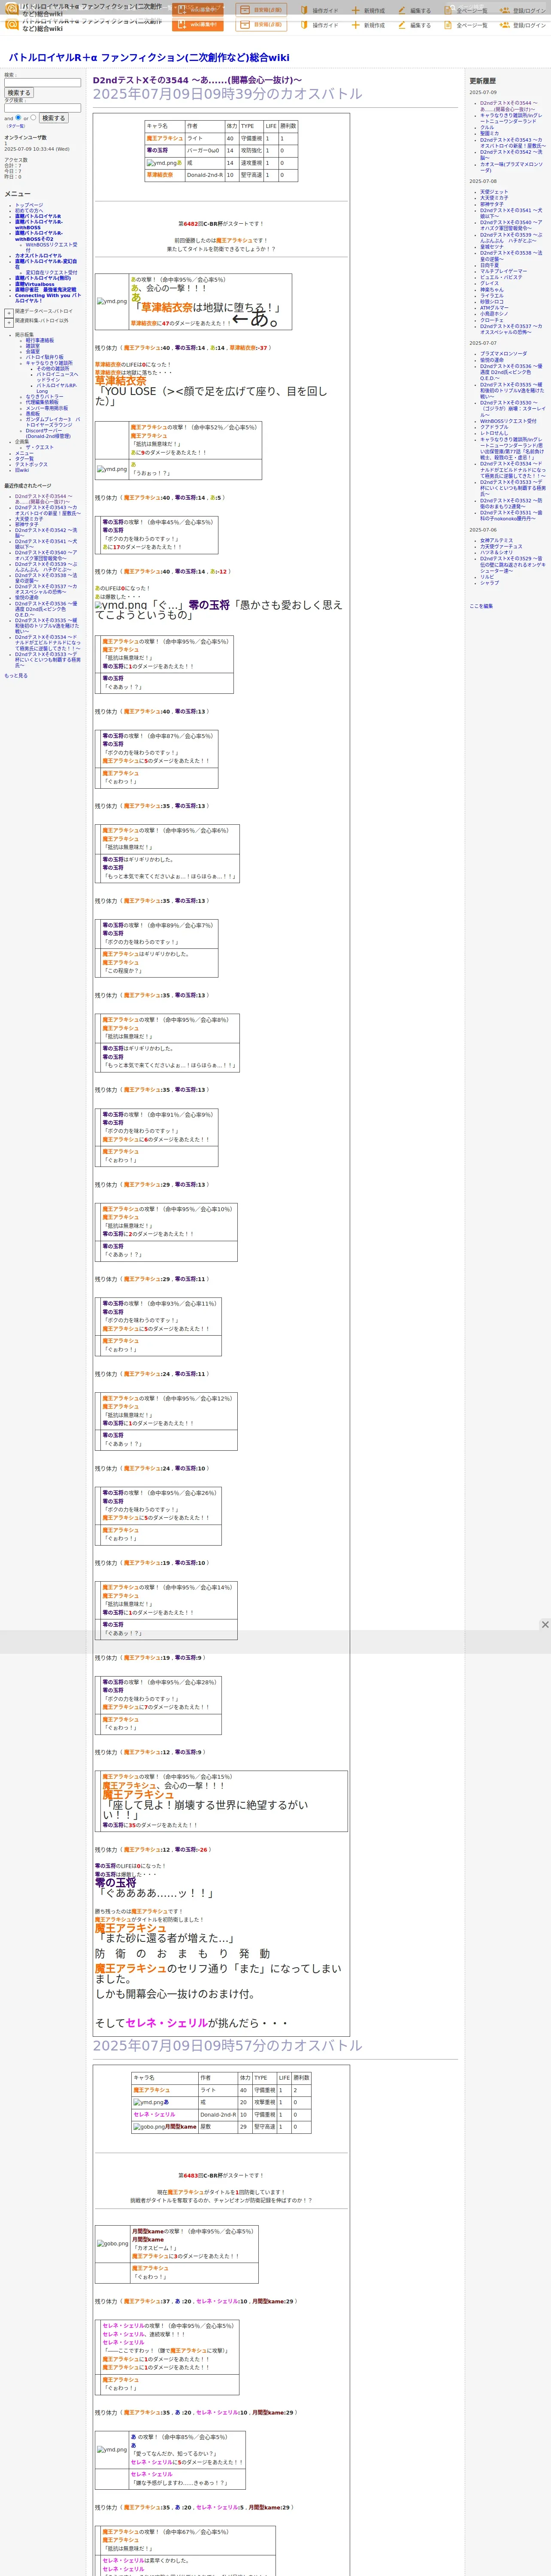
Task: Select the 'or' radio button for tag search
Action: point(33,117)
